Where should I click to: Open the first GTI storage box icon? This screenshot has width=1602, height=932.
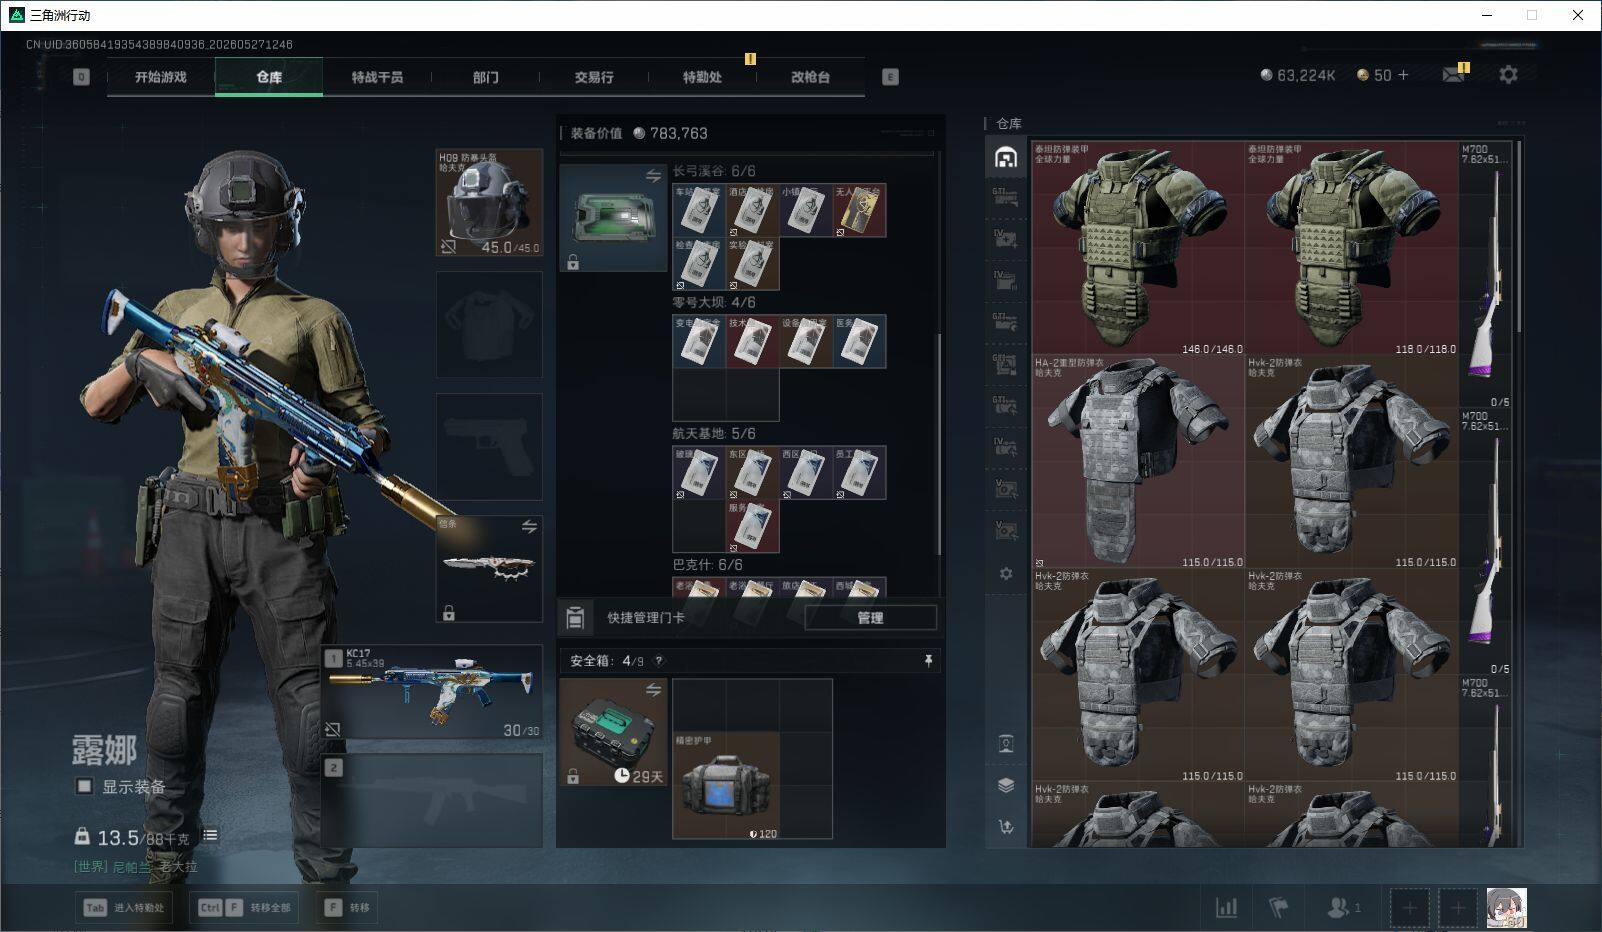pos(1006,196)
